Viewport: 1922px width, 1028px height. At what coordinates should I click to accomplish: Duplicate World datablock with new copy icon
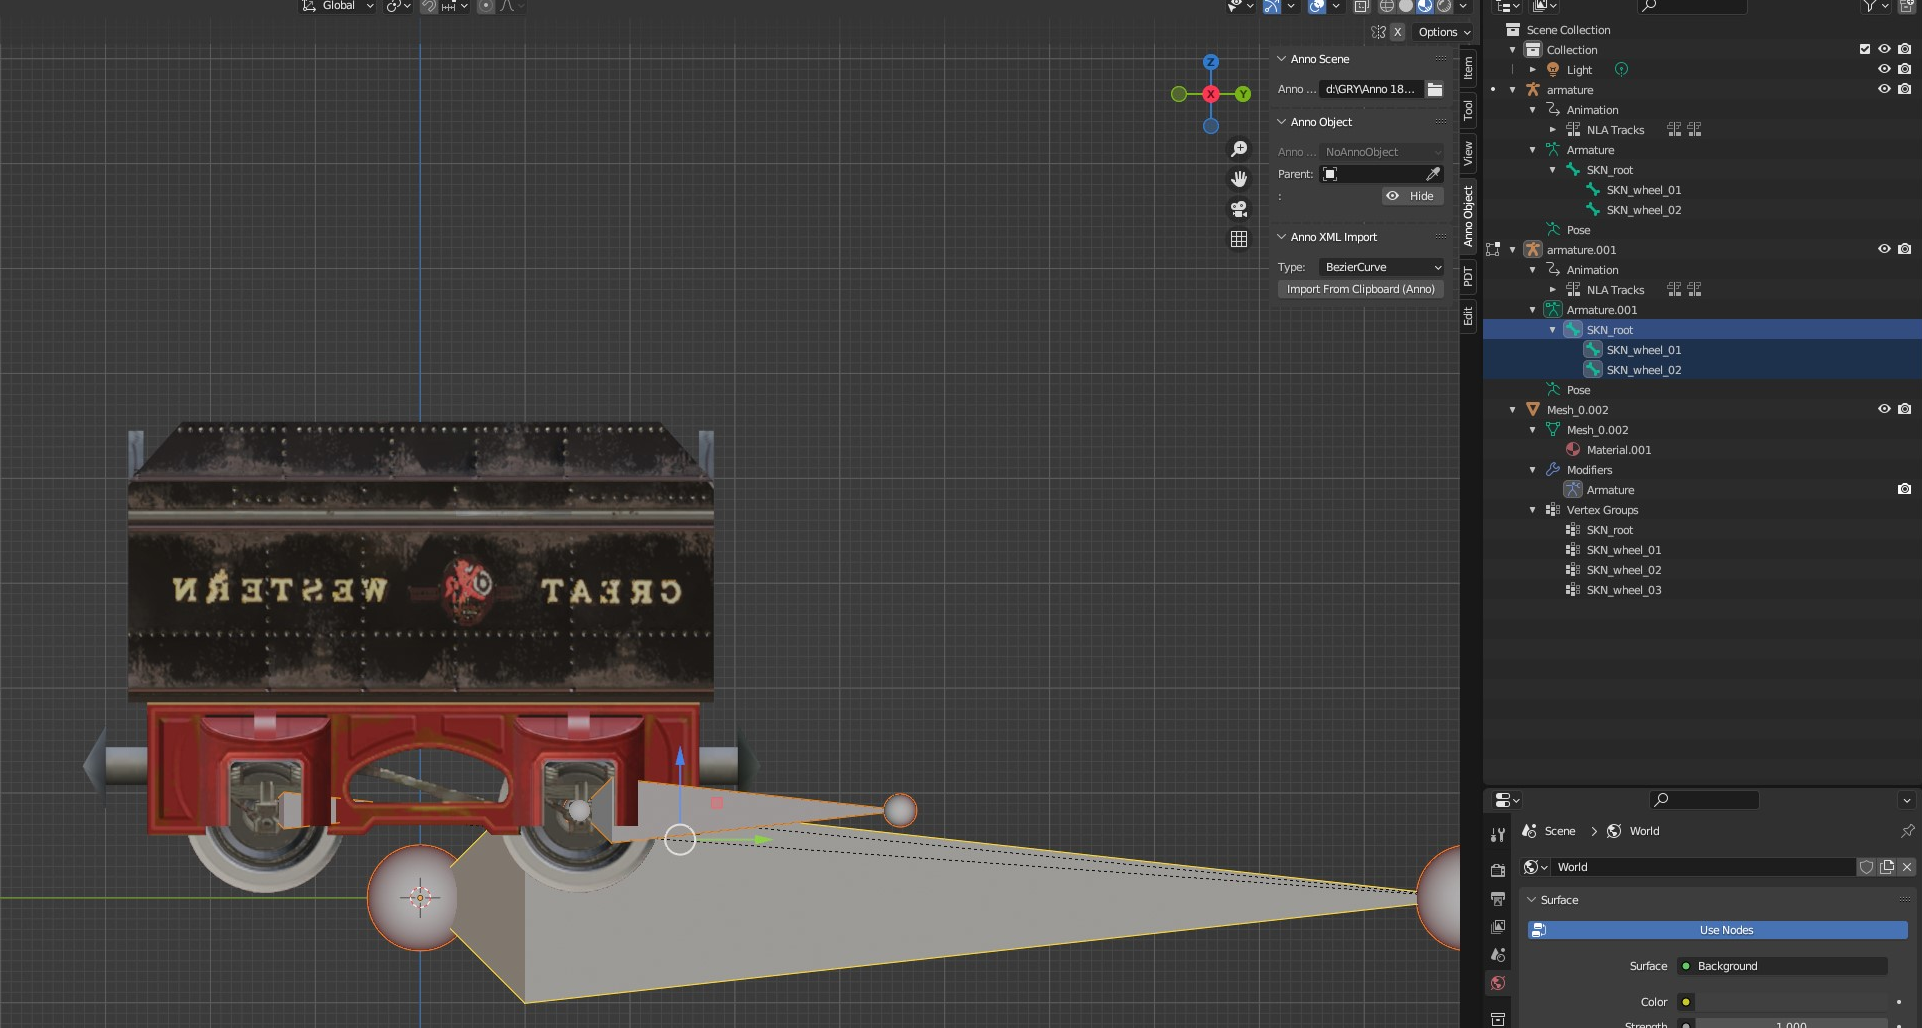(x=1887, y=867)
